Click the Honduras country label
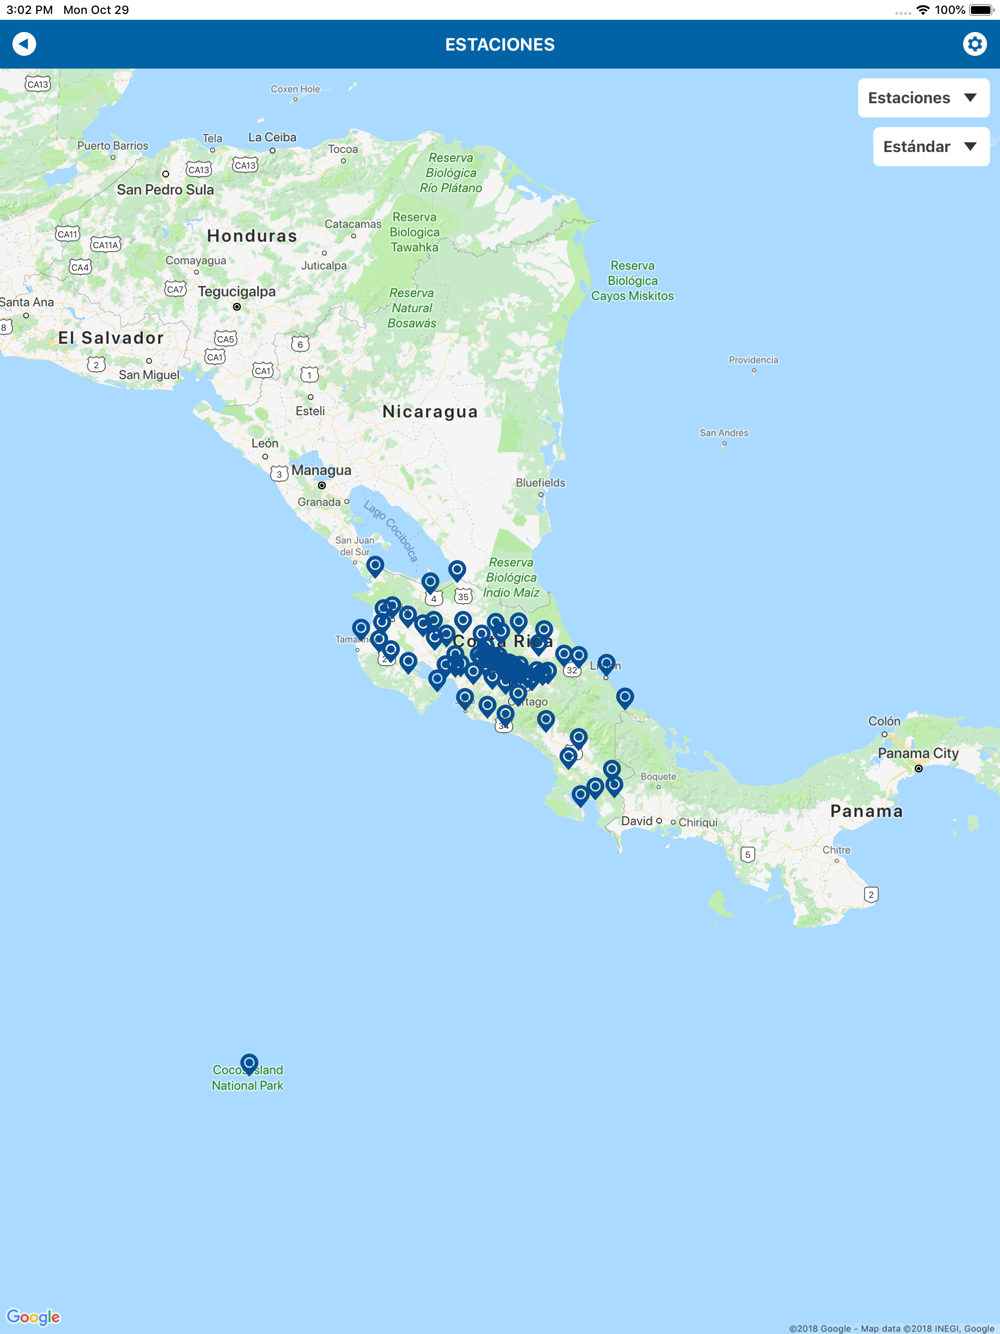The image size is (1000, 1334). [x=252, y=236]
